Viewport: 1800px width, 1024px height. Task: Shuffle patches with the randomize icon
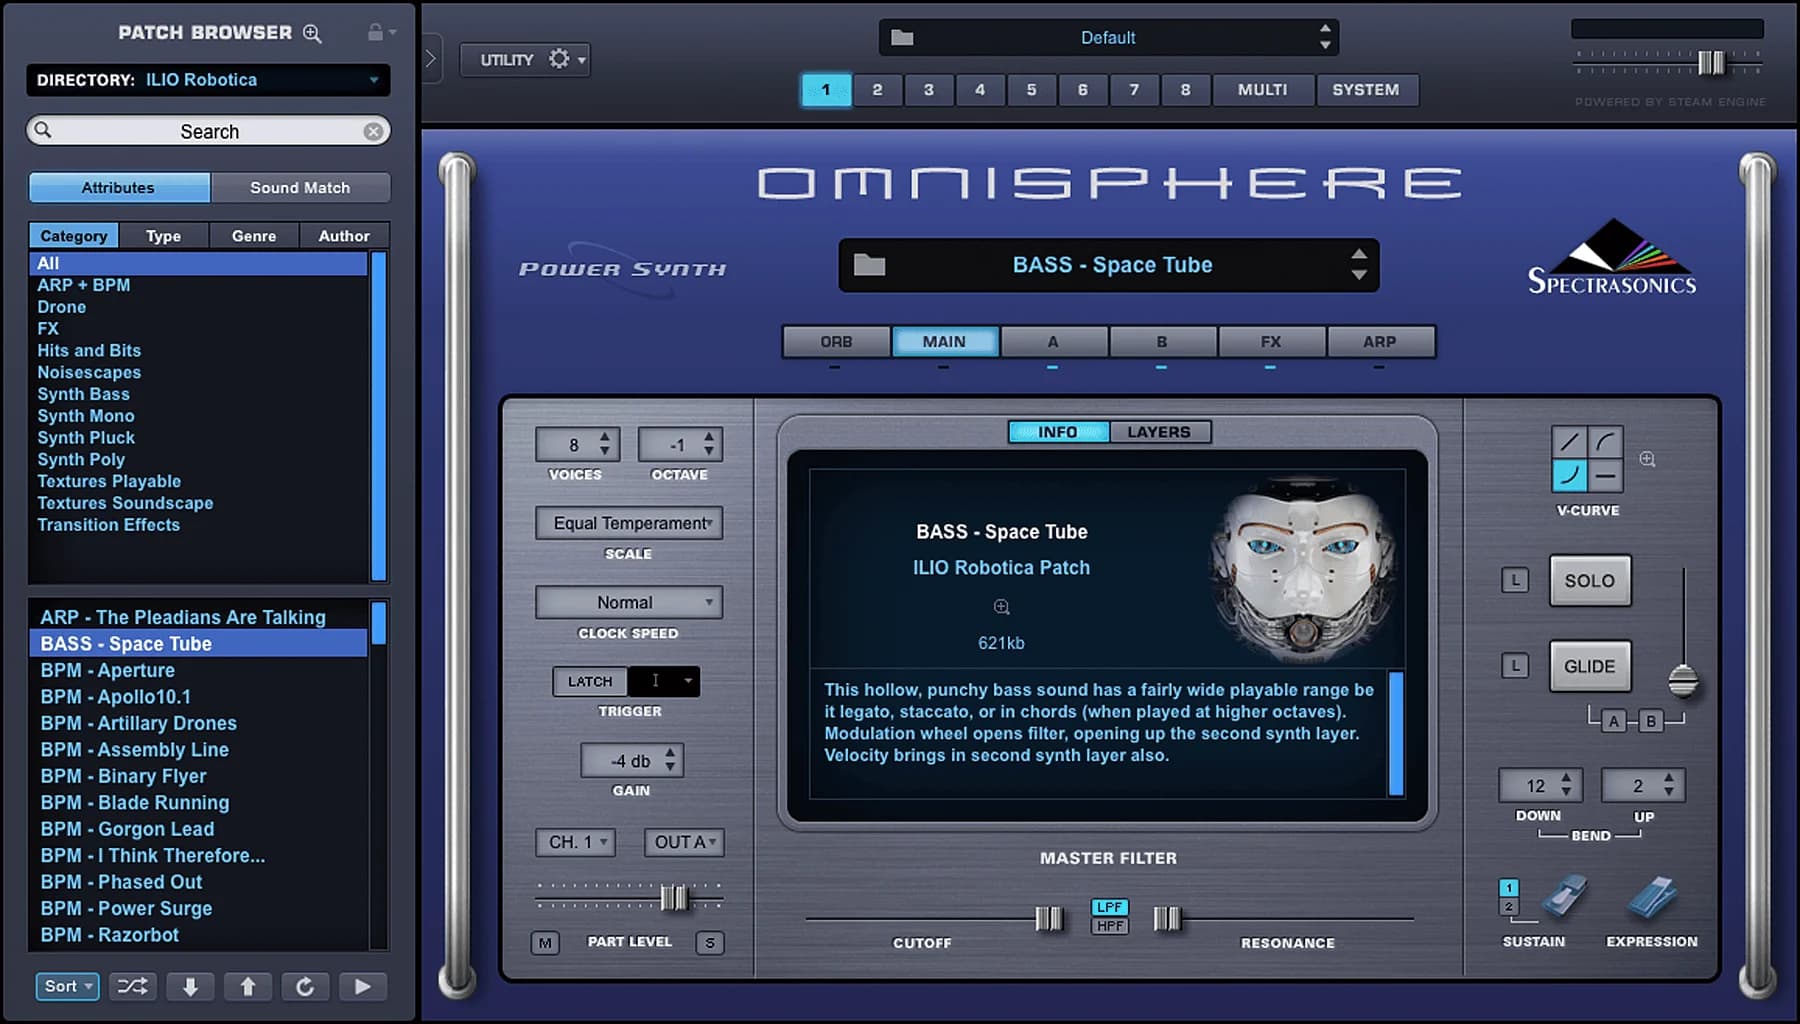[133, 986]
